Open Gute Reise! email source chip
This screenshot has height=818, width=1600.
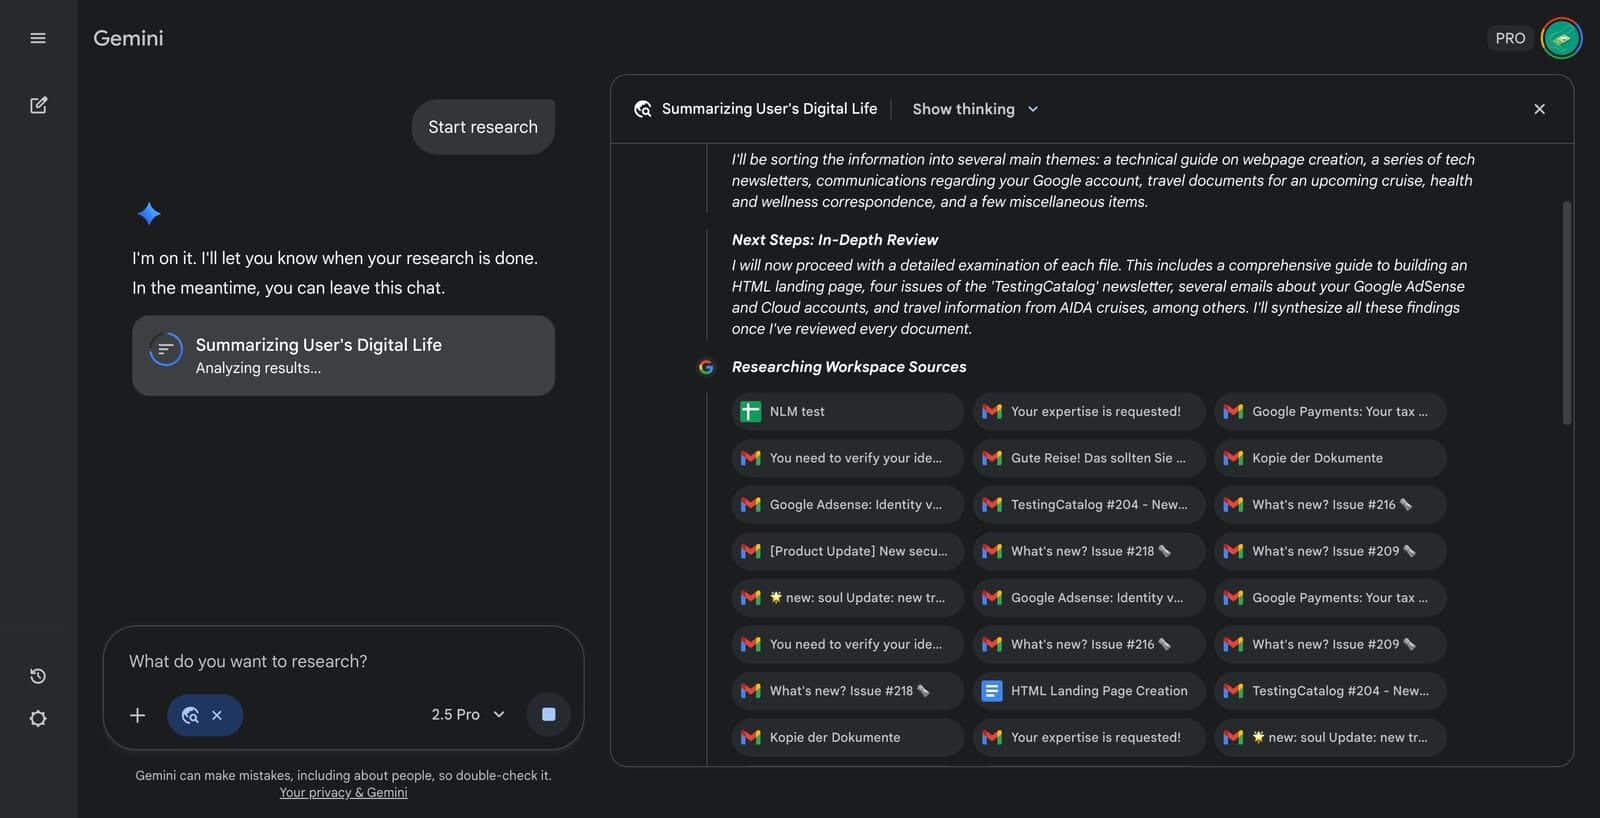[x=1088, y=458]
